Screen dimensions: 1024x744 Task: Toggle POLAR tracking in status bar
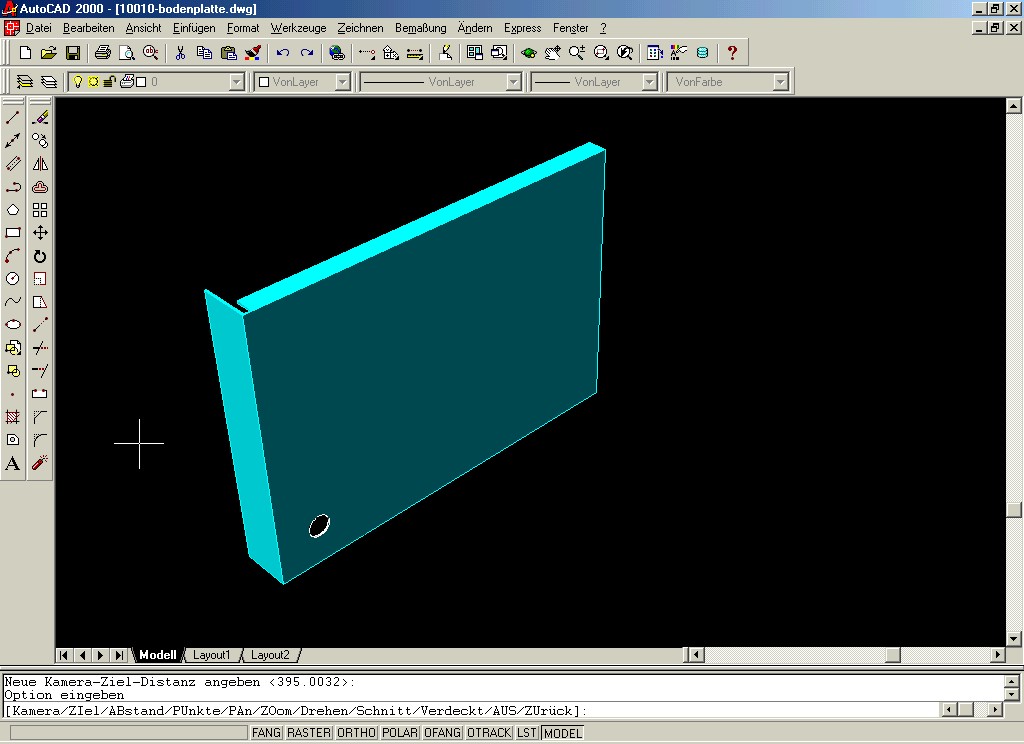pyautogui.click(x=400, y=733)
